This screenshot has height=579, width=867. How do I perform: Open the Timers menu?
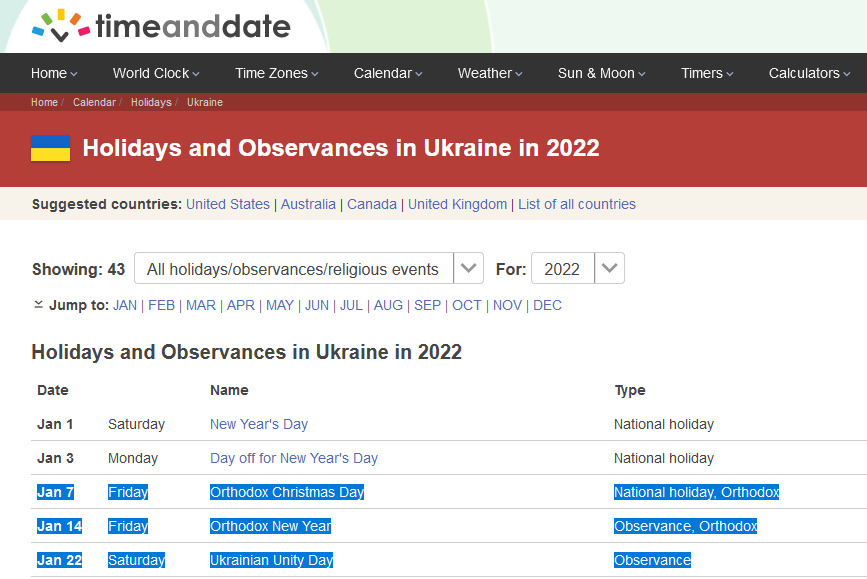(x=707, y=73)
